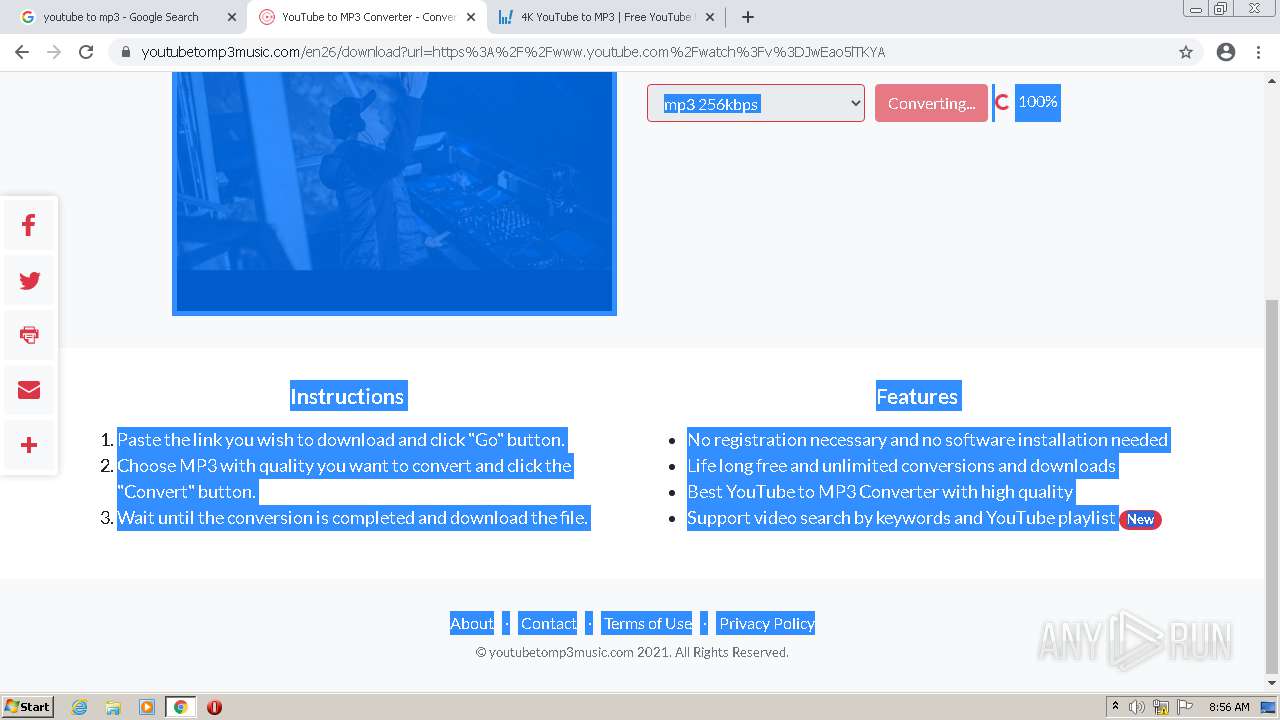
Task: View site security lock icon
Action: tap(125, 52)
